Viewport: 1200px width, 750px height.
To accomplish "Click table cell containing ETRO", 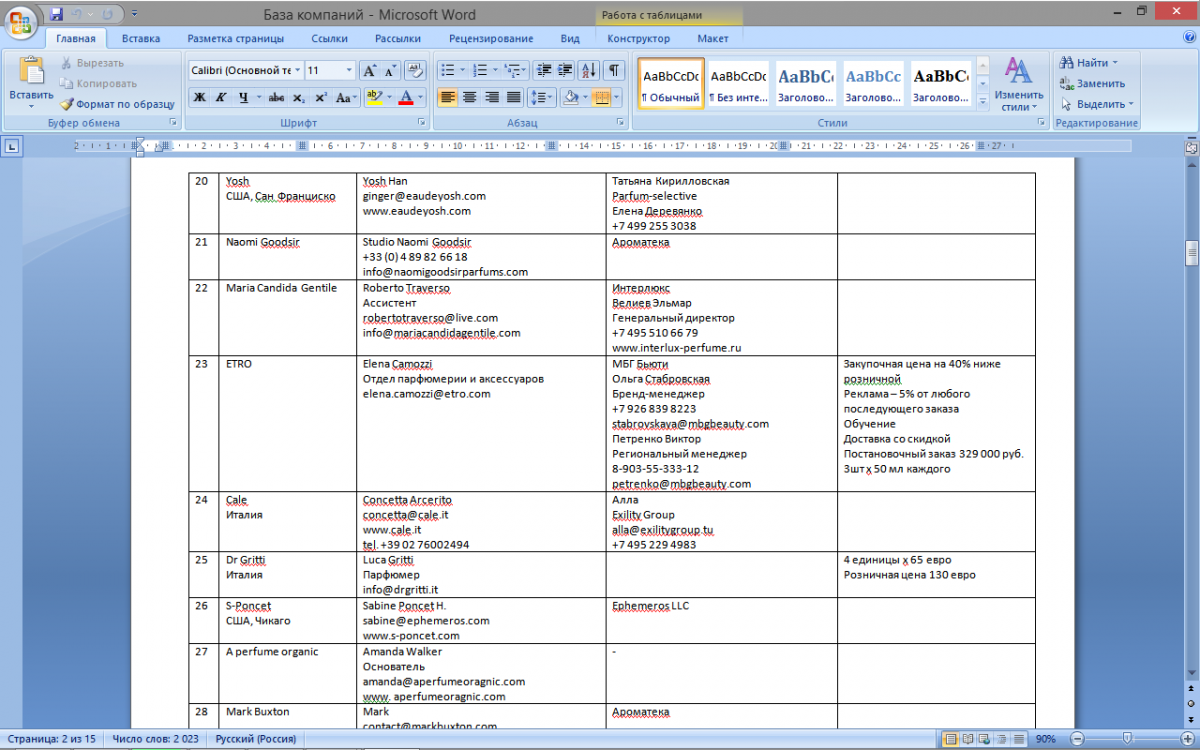I will [288, 424].
